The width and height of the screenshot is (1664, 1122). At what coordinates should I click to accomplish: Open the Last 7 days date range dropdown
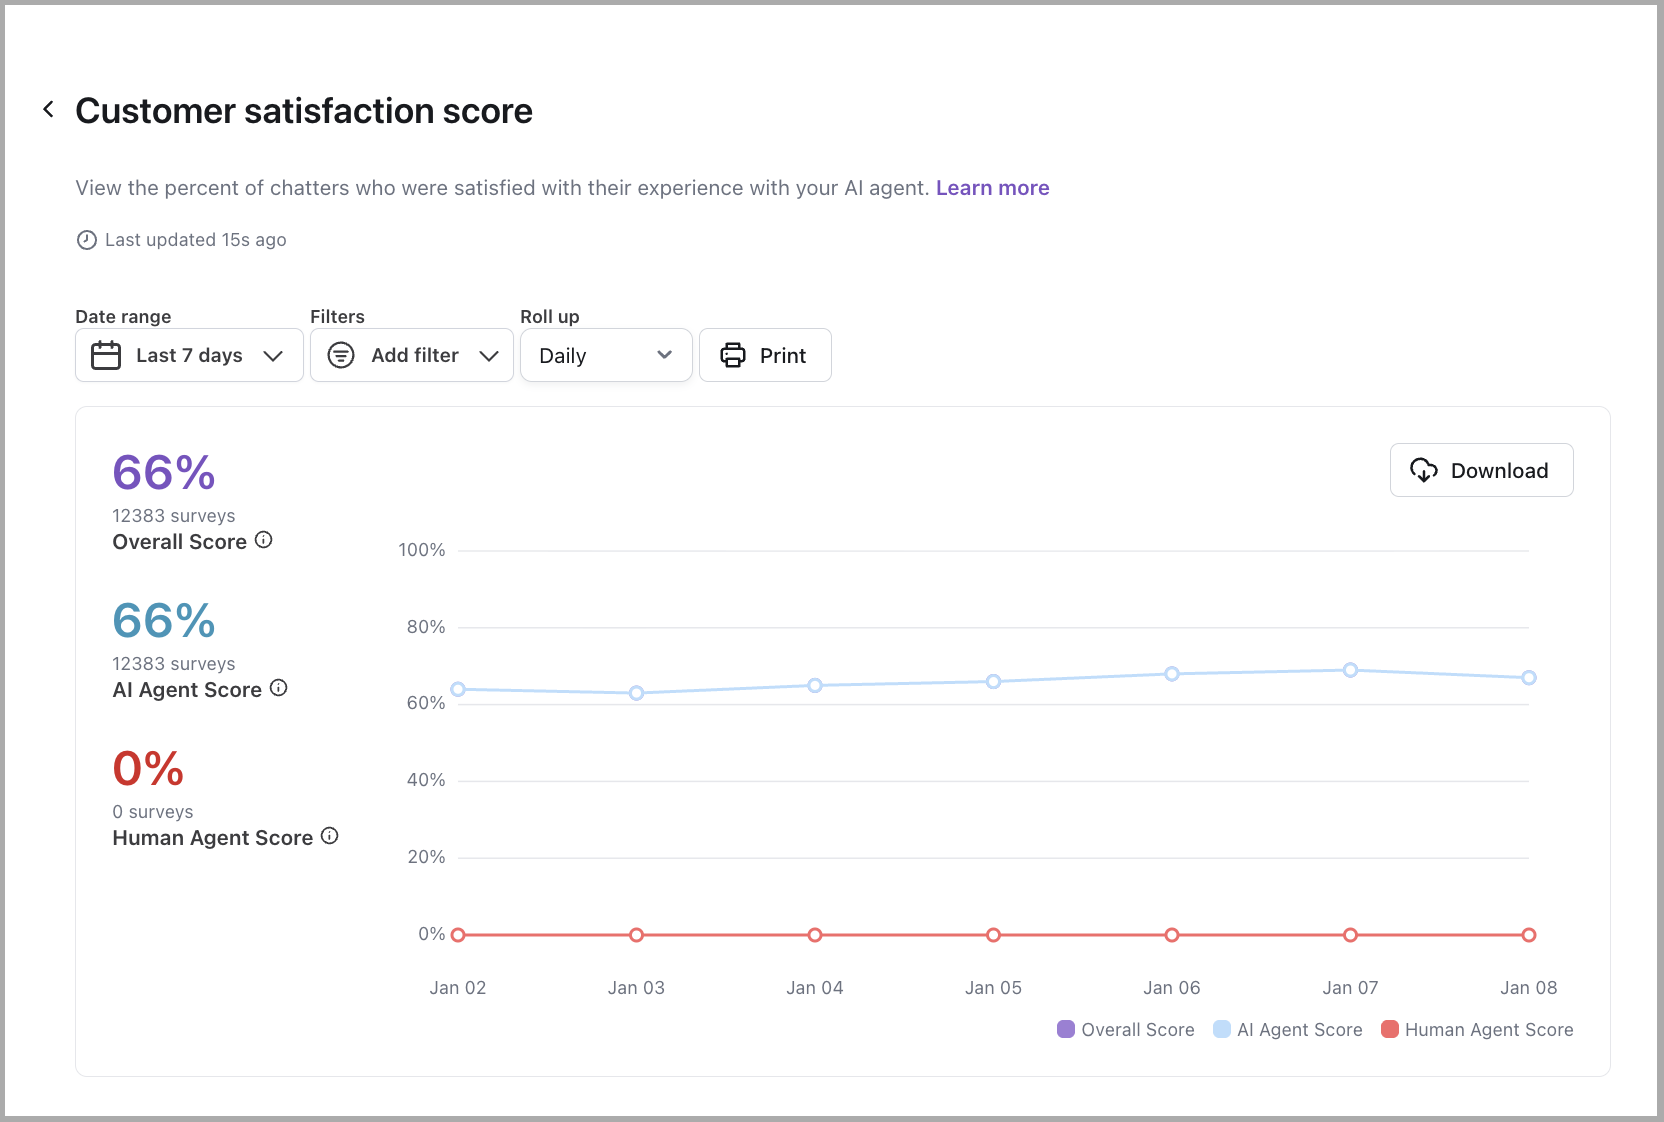(189, 355)
